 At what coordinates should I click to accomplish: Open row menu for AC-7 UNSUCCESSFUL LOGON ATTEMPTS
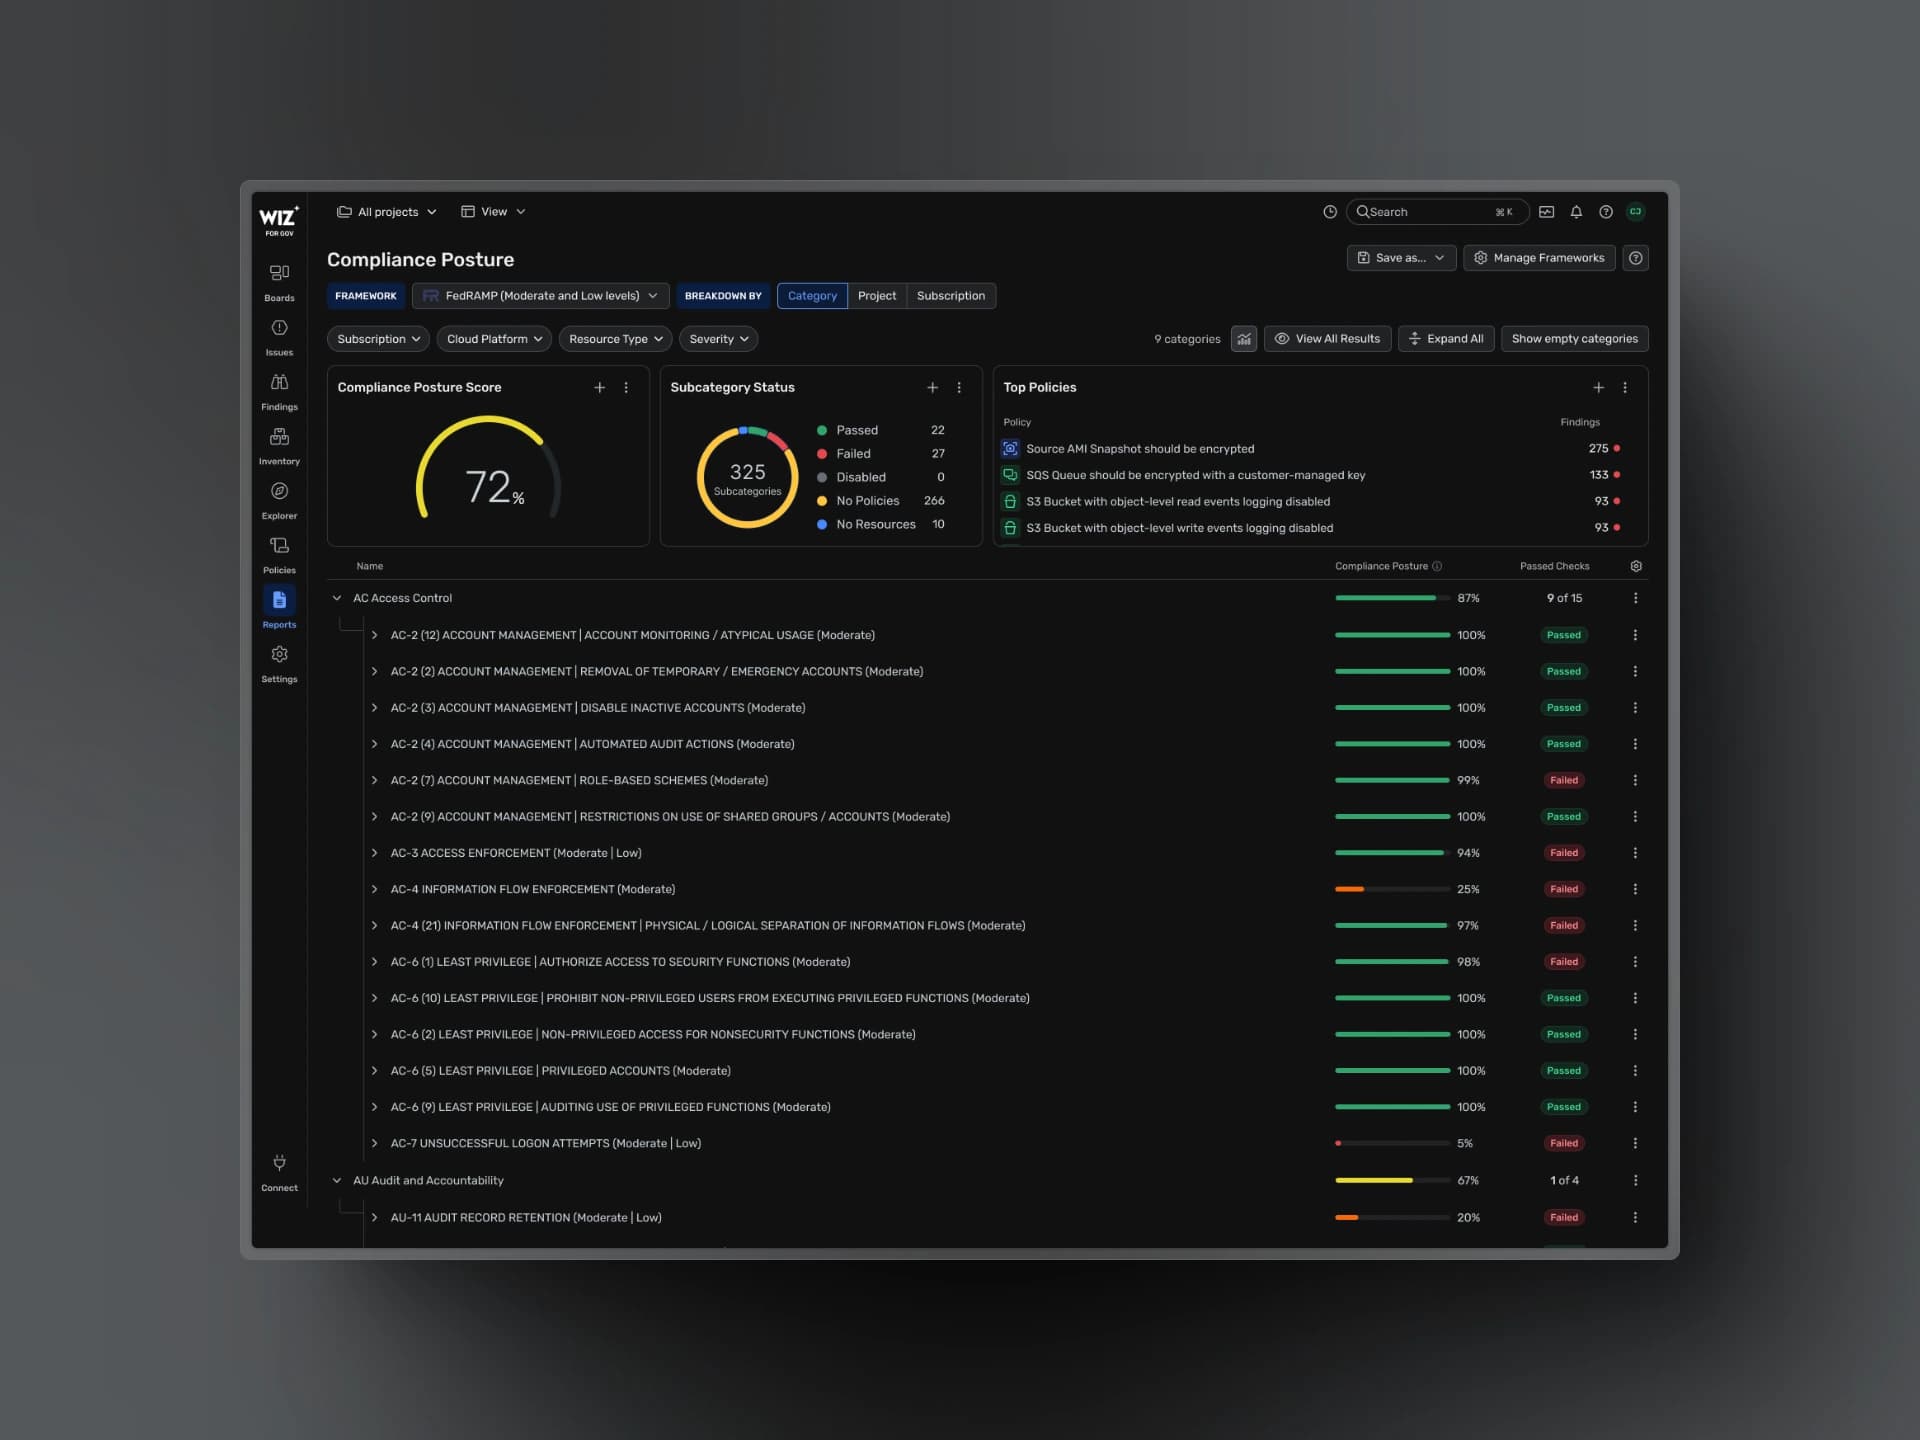point(1636,1143)
